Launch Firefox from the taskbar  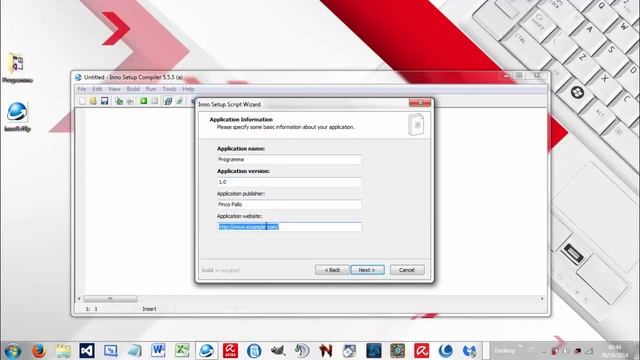39,351
